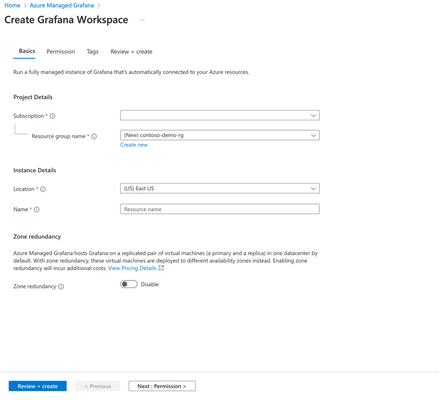Viewport: 441px width, 400px height.
Task: Open the View Pricing Details link
Action: click(132, 268)
